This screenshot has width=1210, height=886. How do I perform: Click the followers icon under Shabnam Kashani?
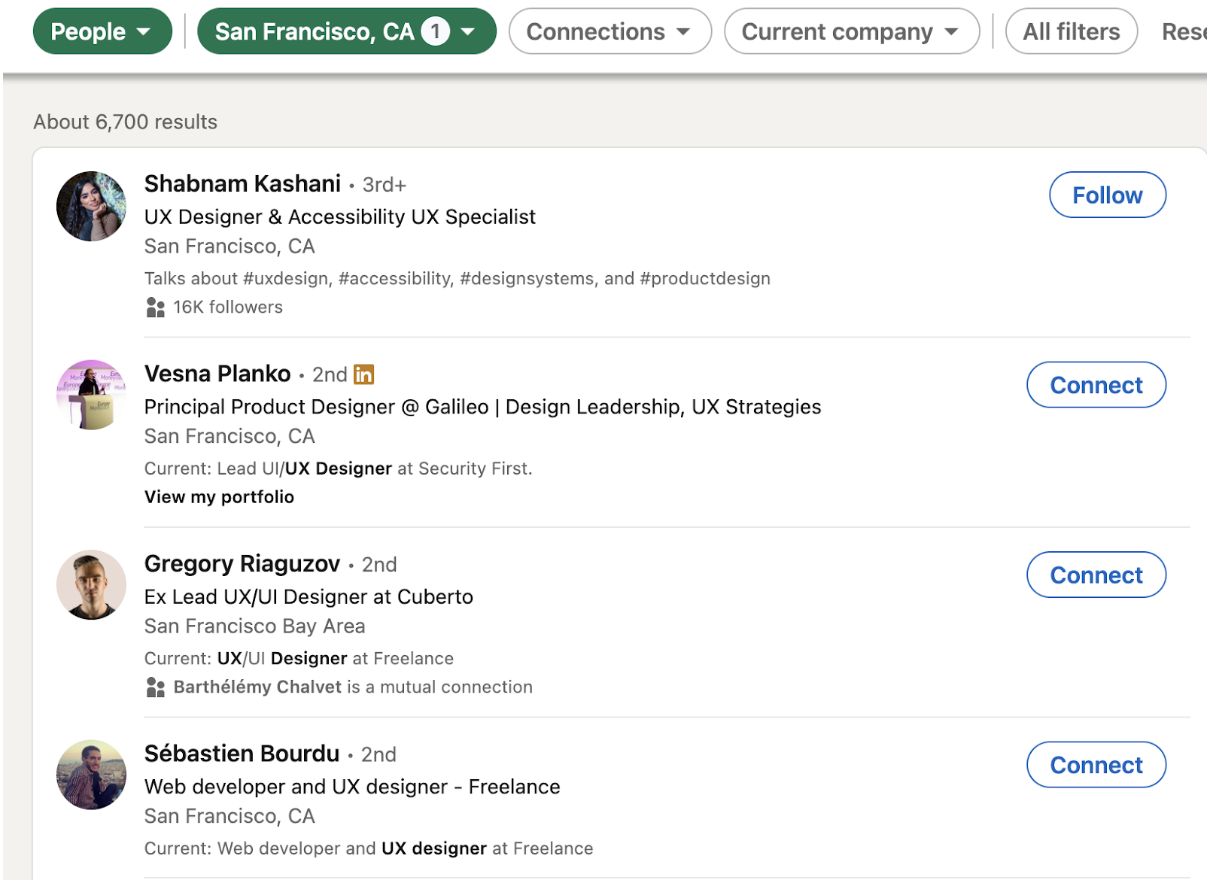coord(155,308)
